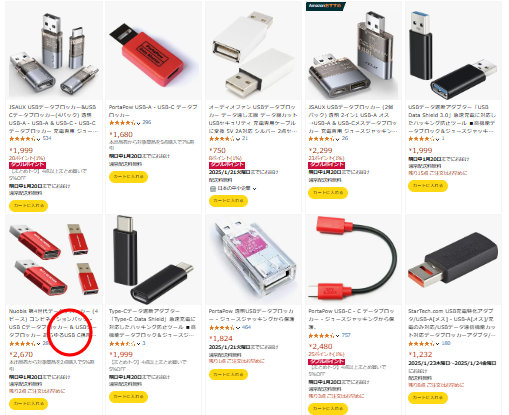Open the white silver USB data blocker image
509x415 pixels.
click(x=253, y=51)
